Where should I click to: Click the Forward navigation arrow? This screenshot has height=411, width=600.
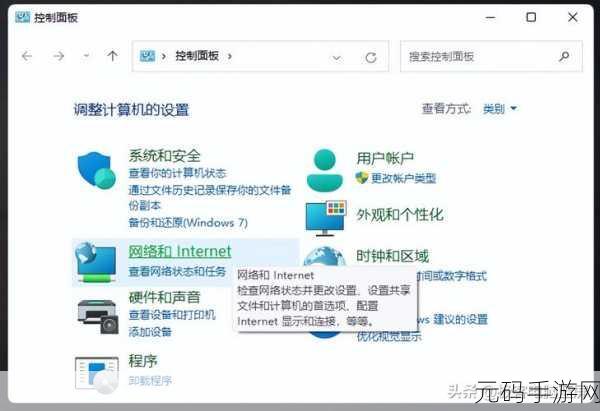tap(59, 57)
